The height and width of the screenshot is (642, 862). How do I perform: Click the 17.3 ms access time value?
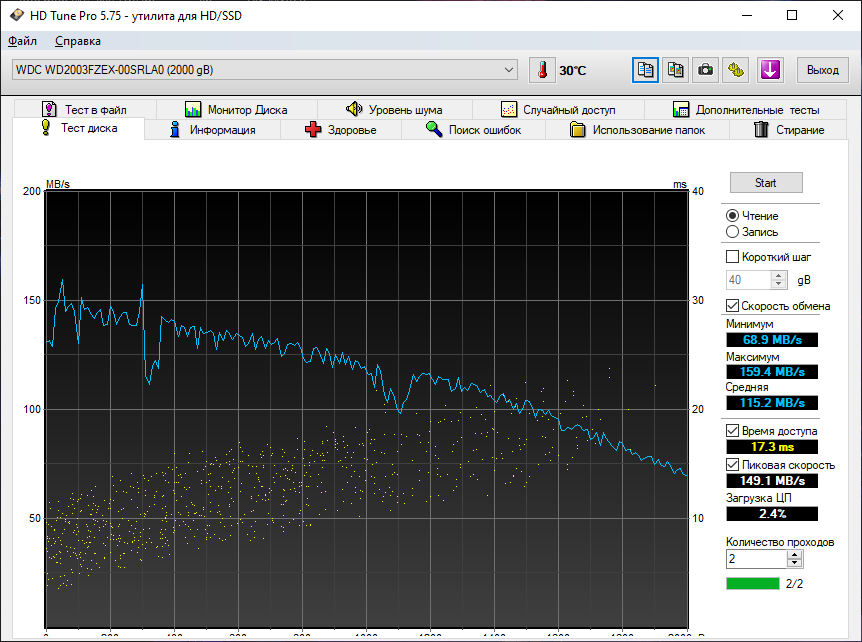click(x=772, y=447)
